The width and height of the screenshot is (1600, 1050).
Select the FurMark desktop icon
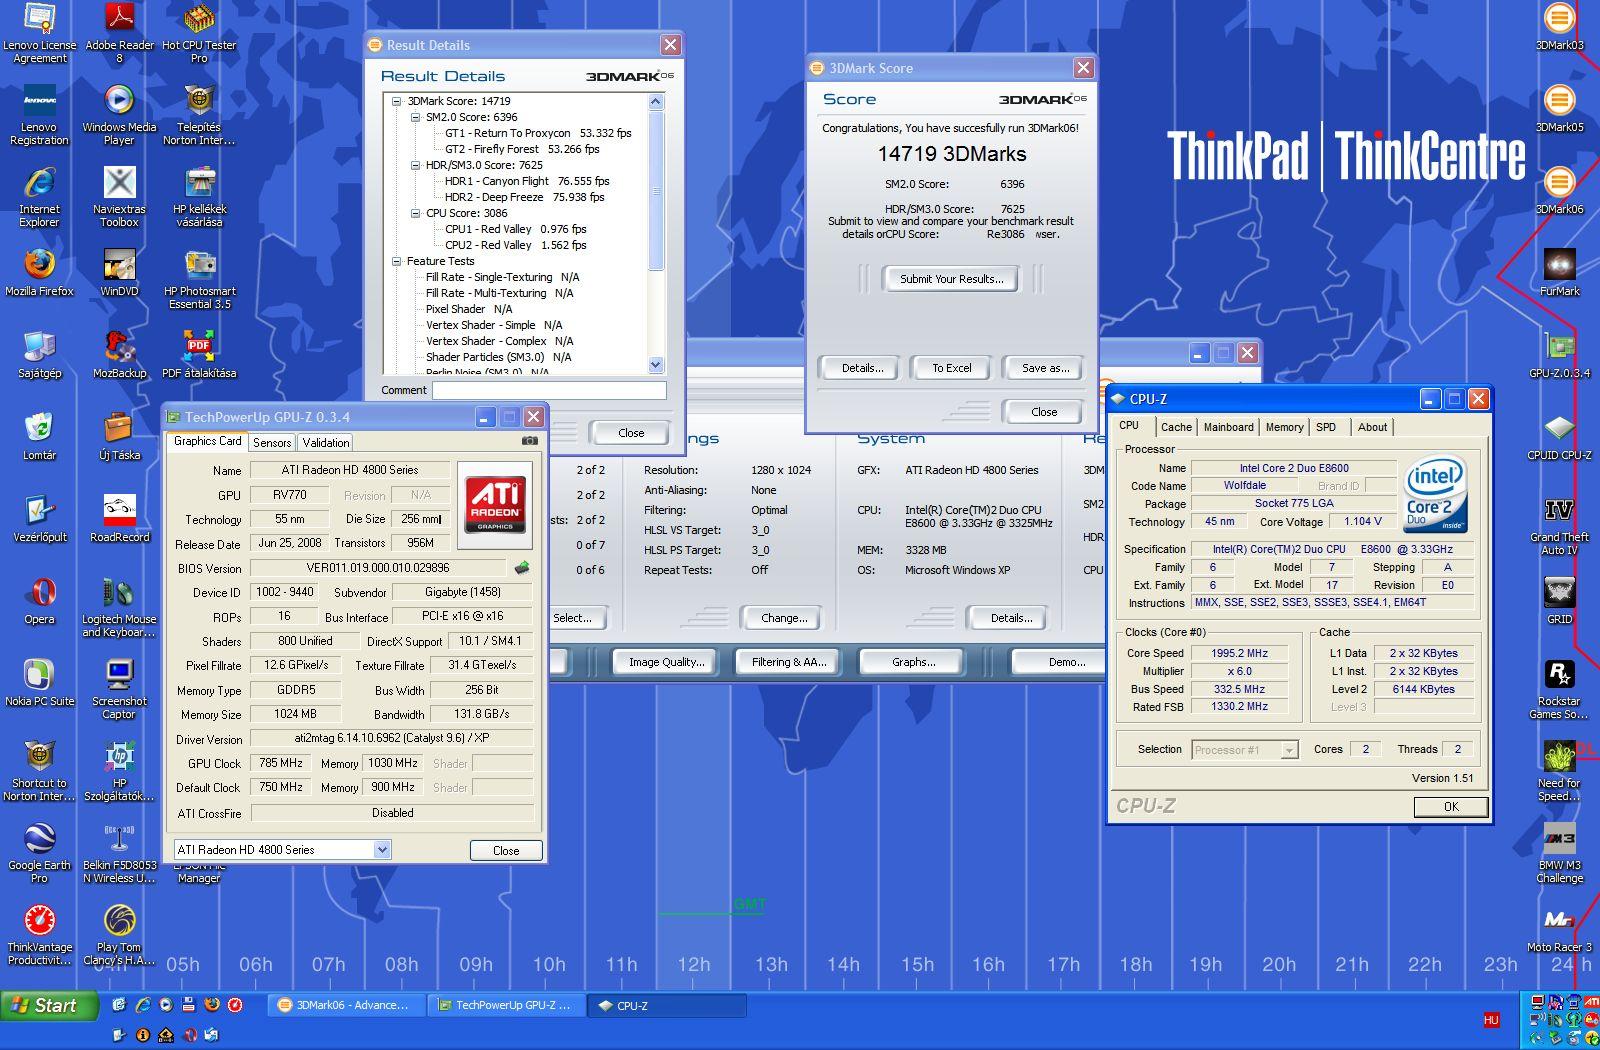tap(1559, 273)
